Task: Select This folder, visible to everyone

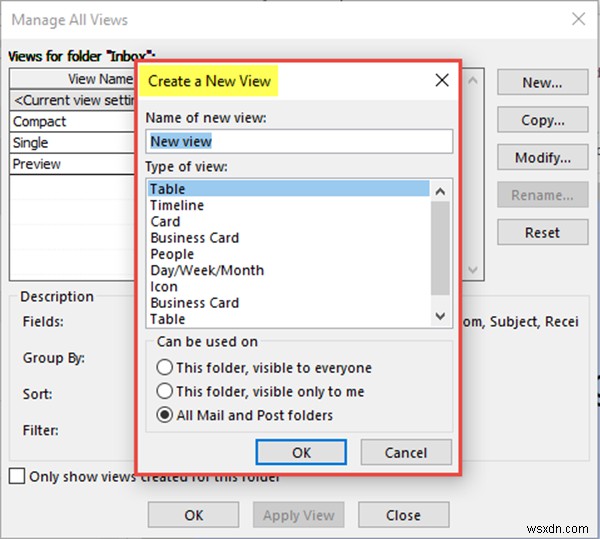Action: point(264,368)
